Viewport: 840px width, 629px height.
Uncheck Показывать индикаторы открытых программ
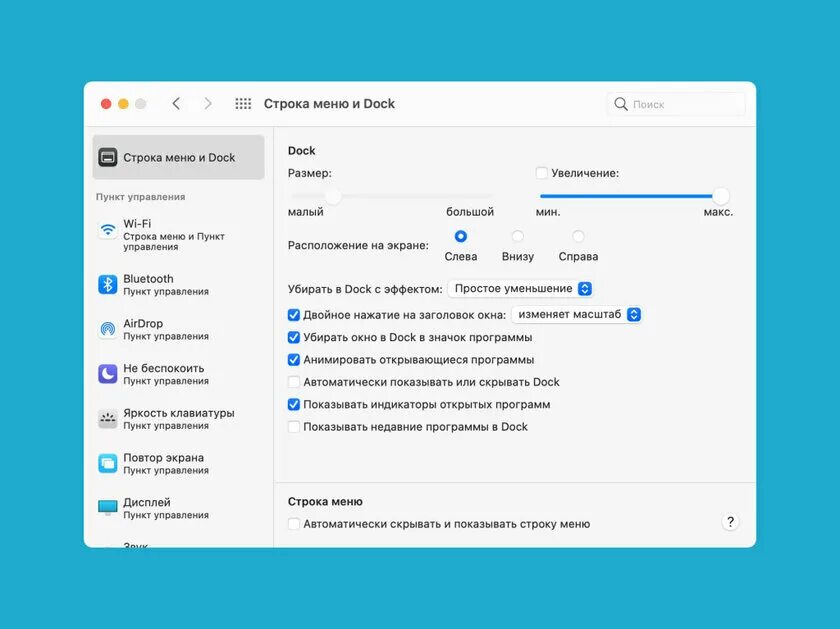coord(294,405)
